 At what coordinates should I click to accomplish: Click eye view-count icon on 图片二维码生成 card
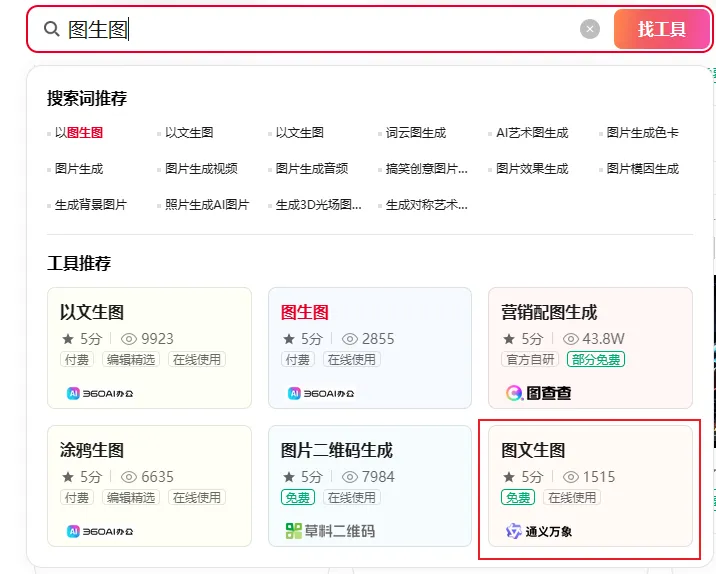click(x=350, y=477)
